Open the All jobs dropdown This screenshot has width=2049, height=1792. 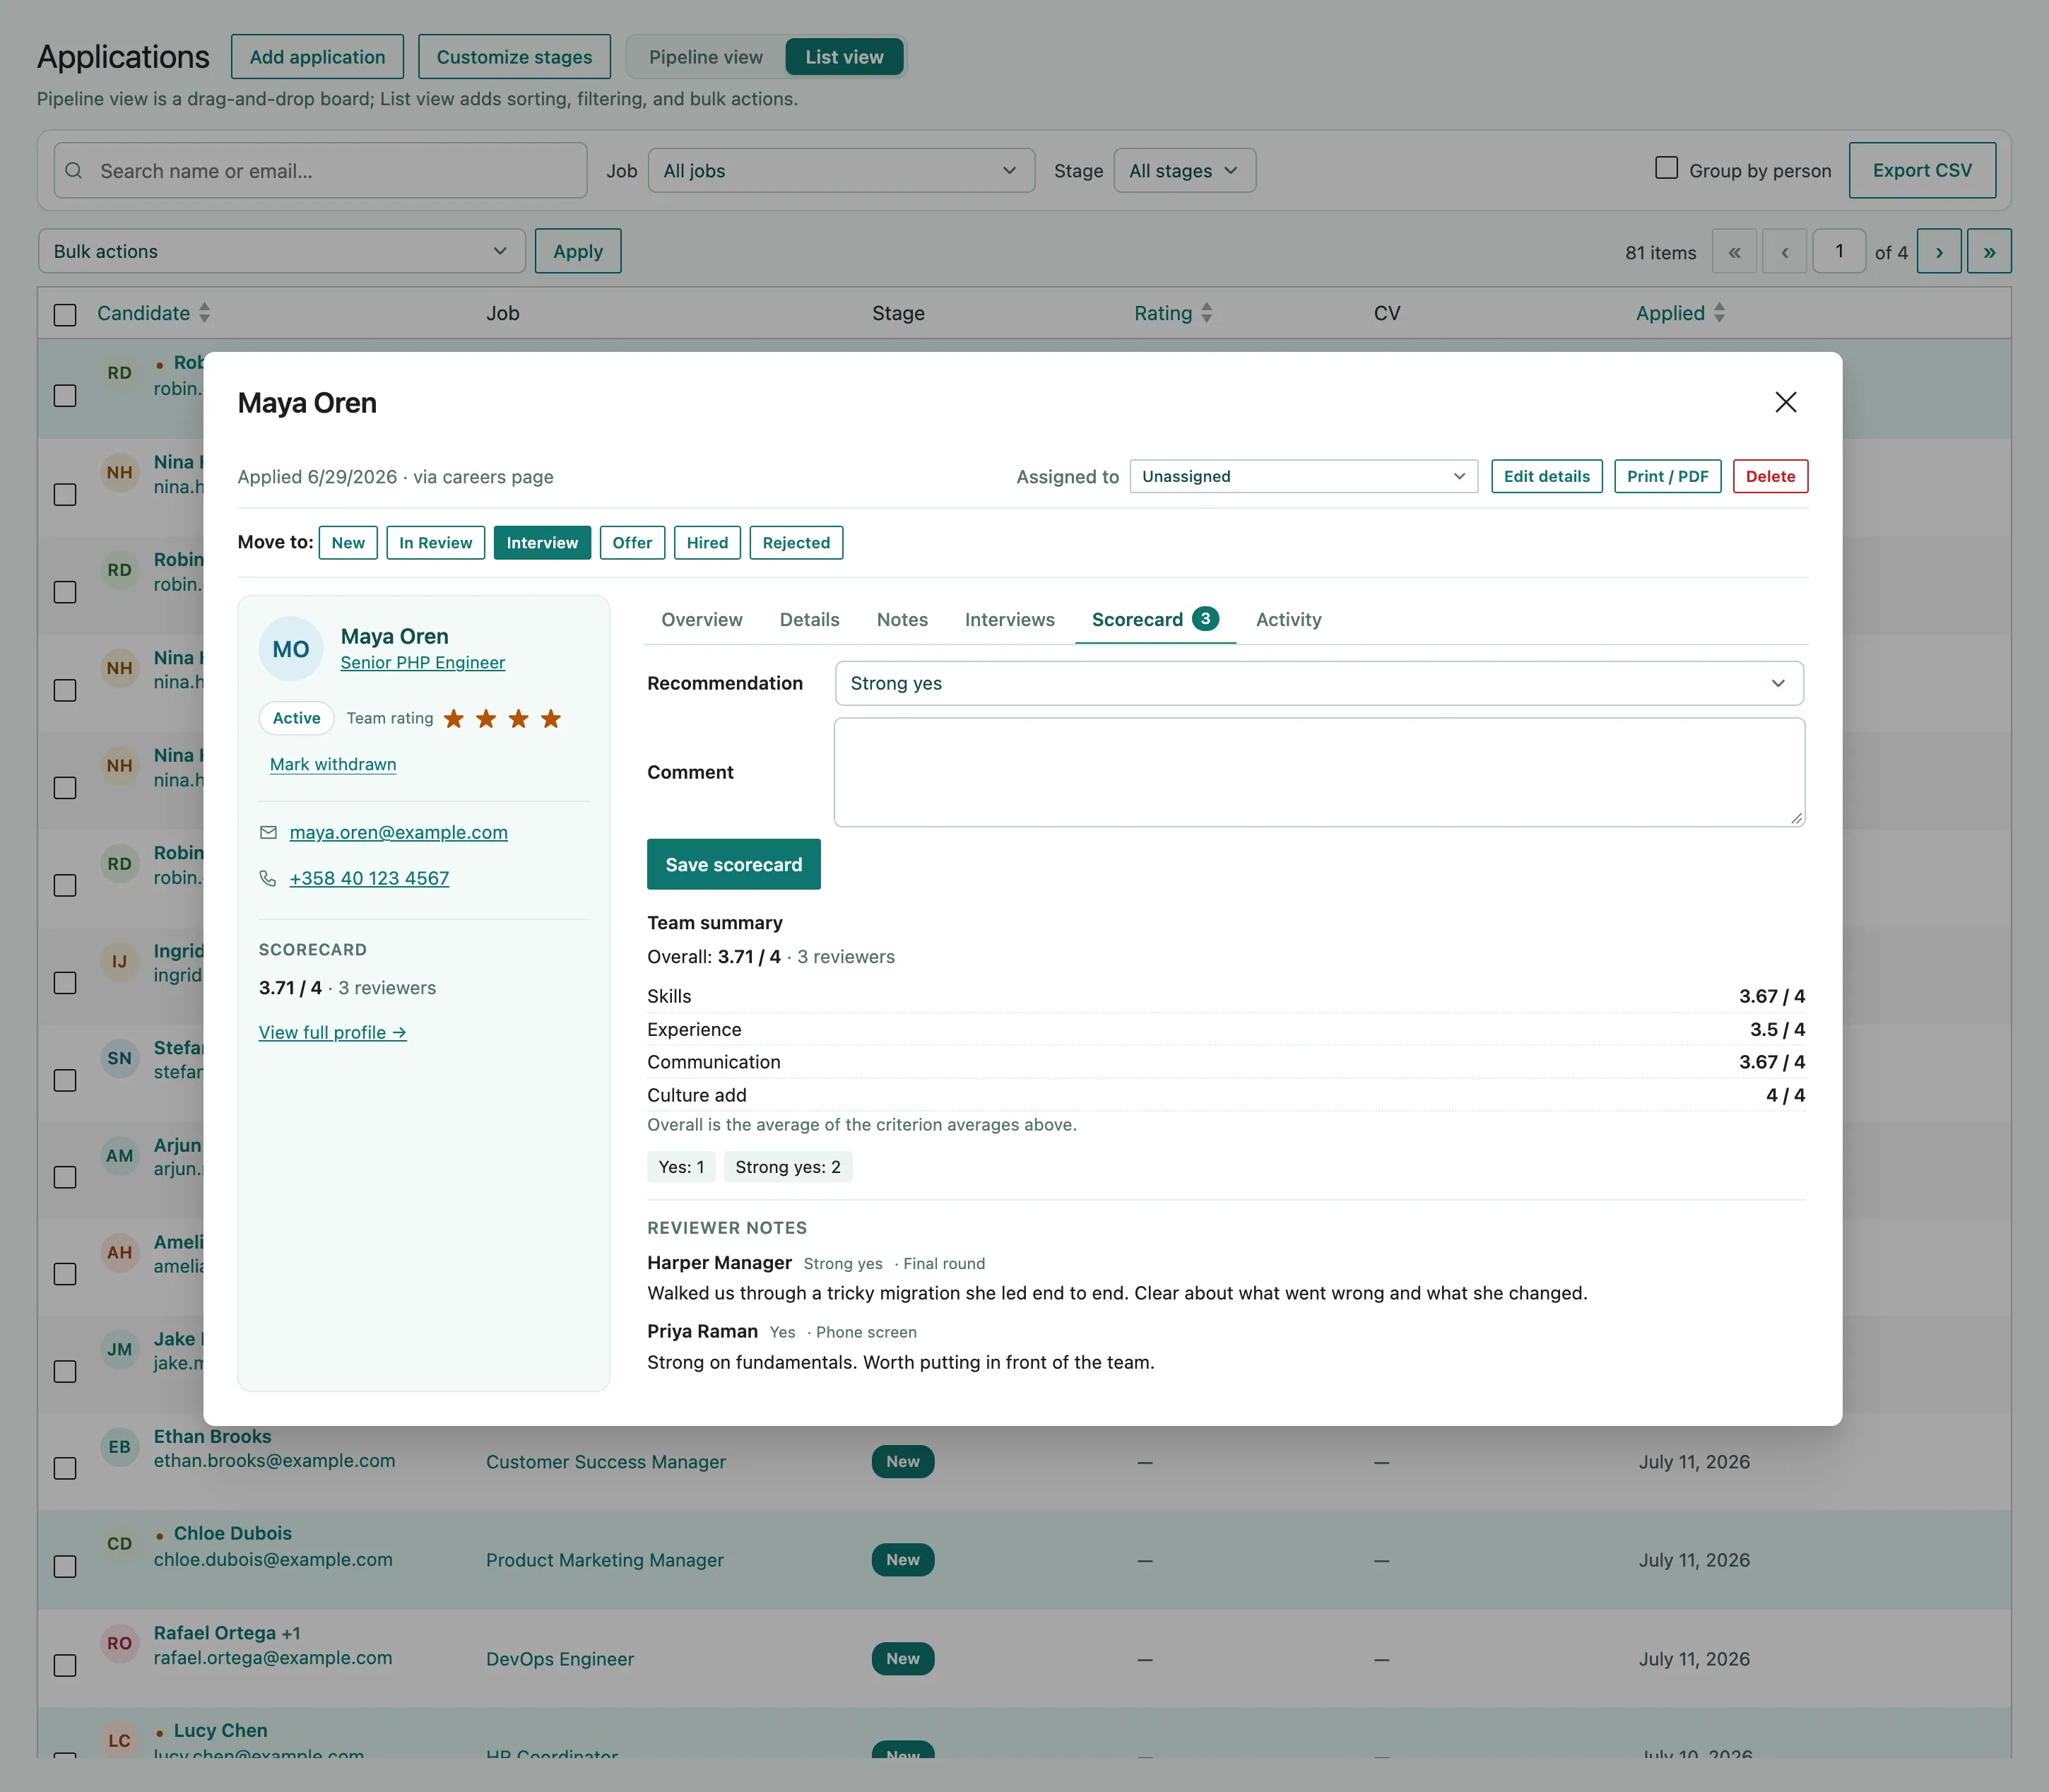point(841,171)
